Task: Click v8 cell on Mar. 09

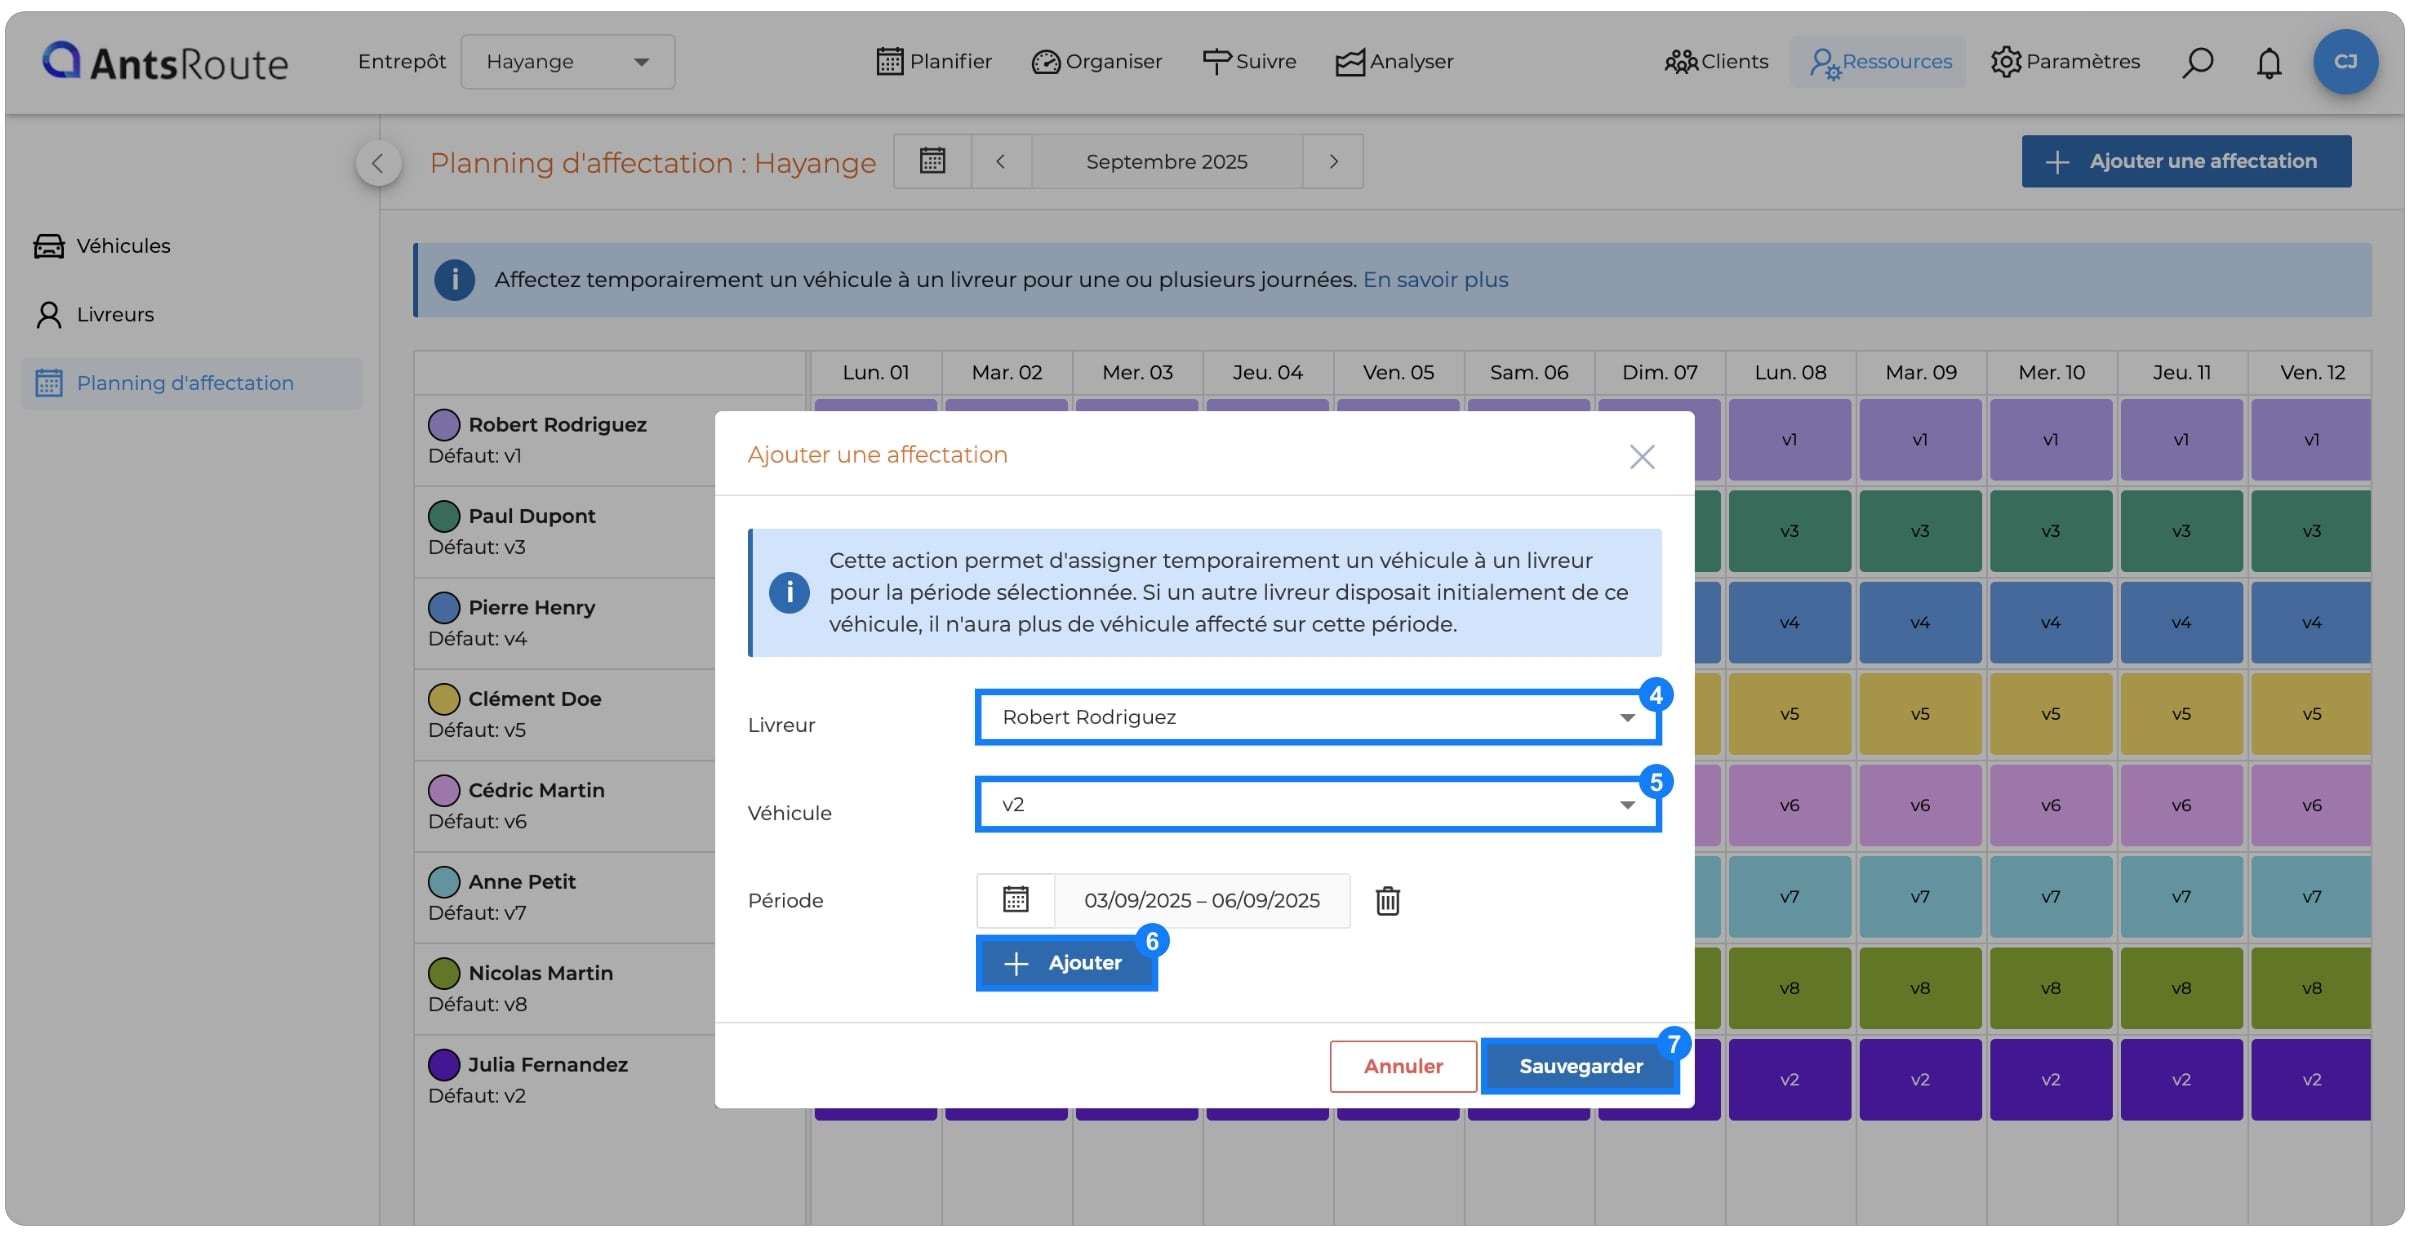Action: click(x=1920, y=988)
